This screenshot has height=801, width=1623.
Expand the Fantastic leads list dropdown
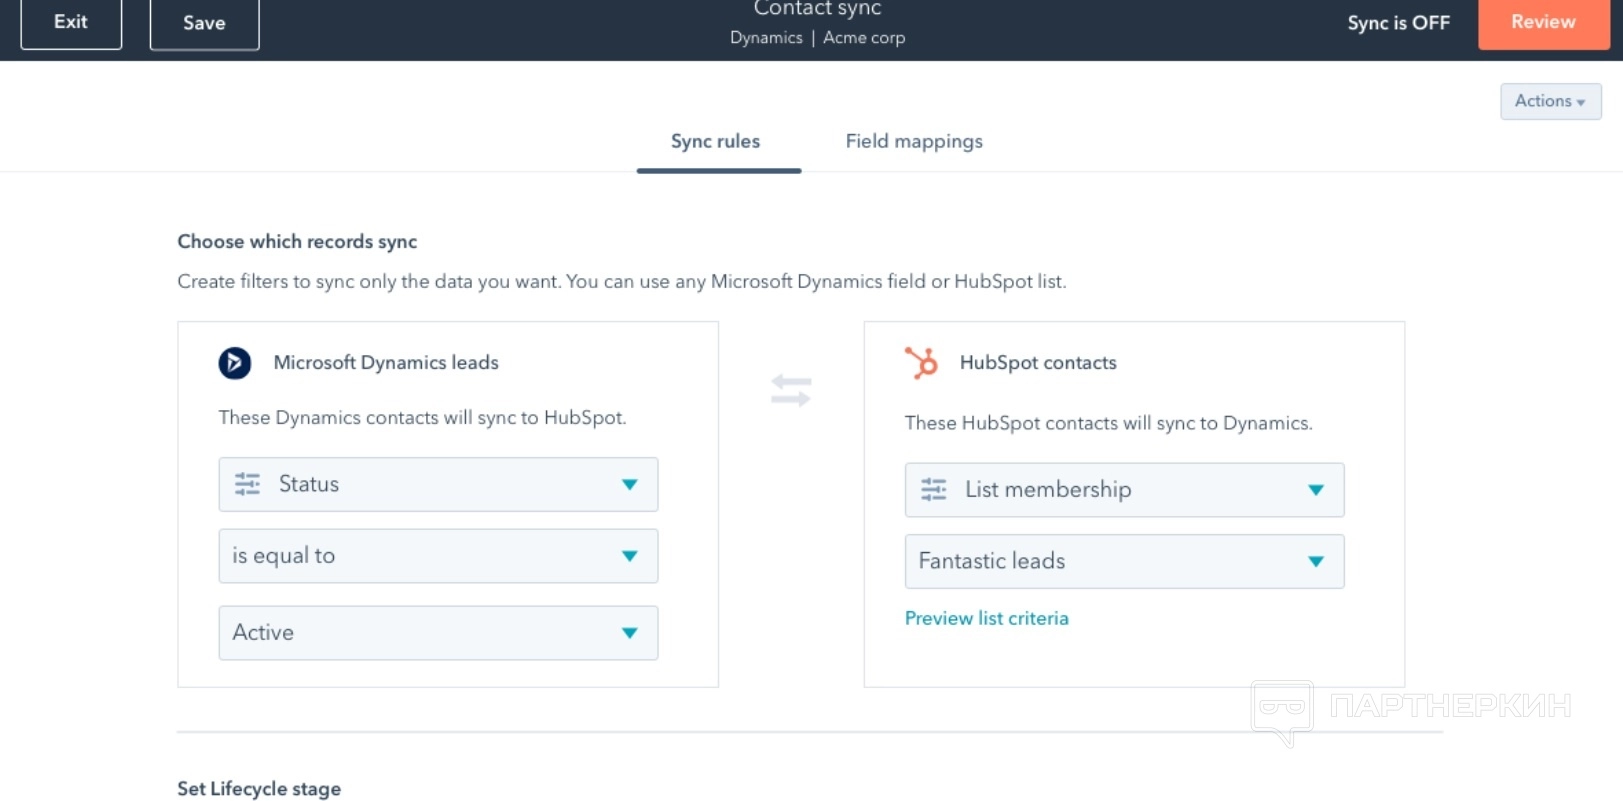(x=1123, y=561)
